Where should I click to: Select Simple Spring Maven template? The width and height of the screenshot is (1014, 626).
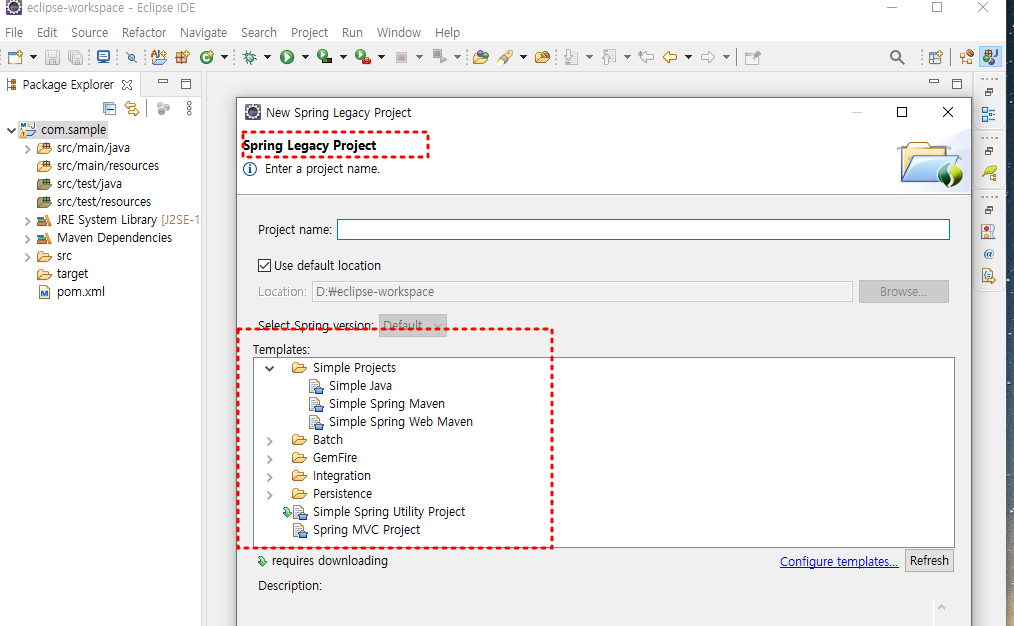(387, 404)
